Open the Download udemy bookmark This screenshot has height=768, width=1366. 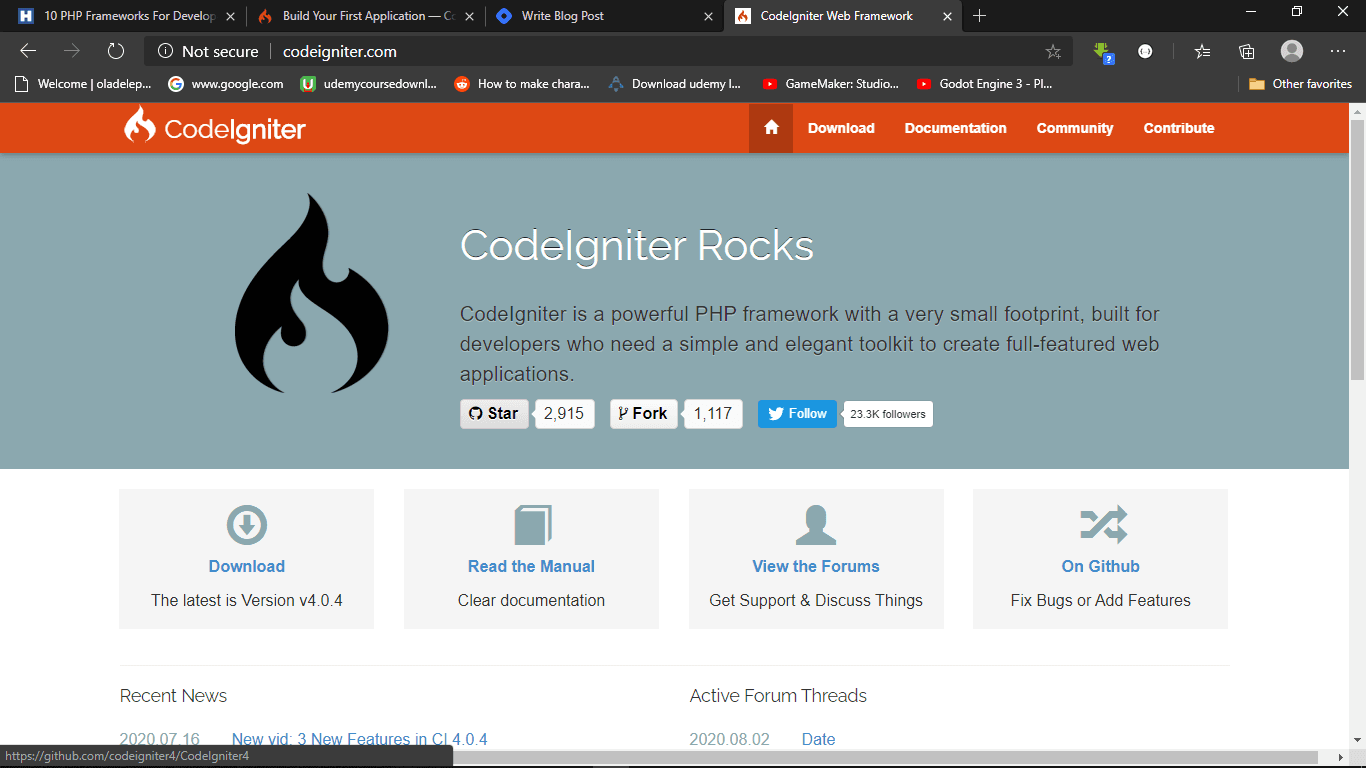(675, 84)
